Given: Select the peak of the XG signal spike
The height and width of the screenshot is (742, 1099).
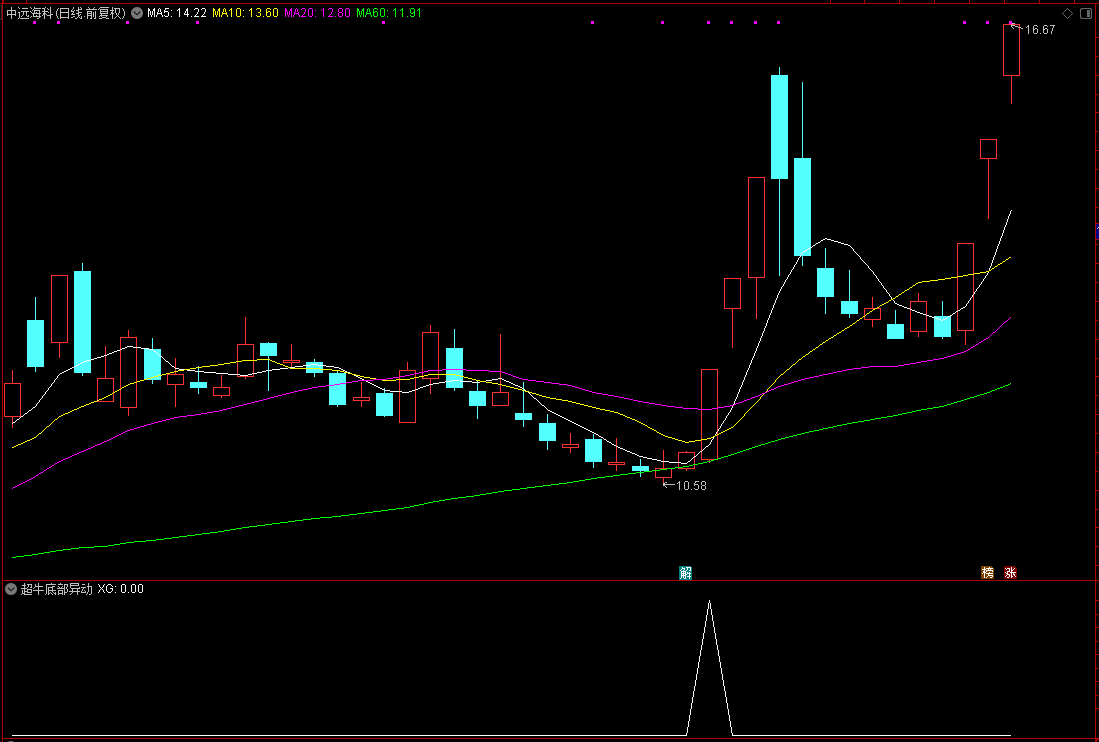Looking at the screenshot, I should (709, 601).
